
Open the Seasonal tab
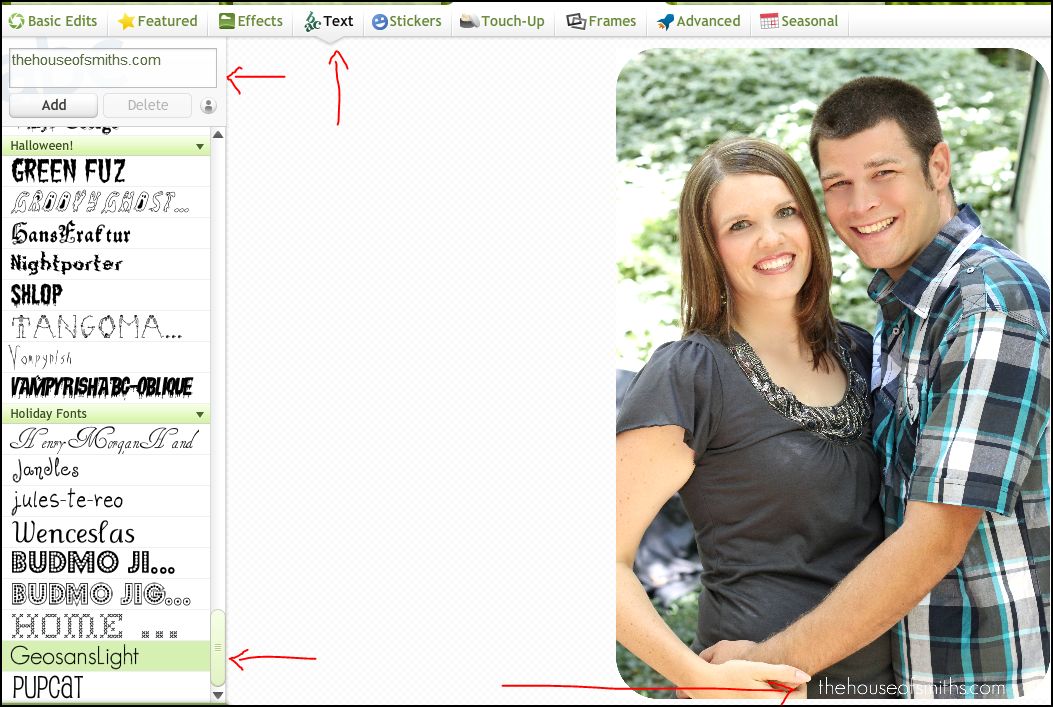[799, 21]
